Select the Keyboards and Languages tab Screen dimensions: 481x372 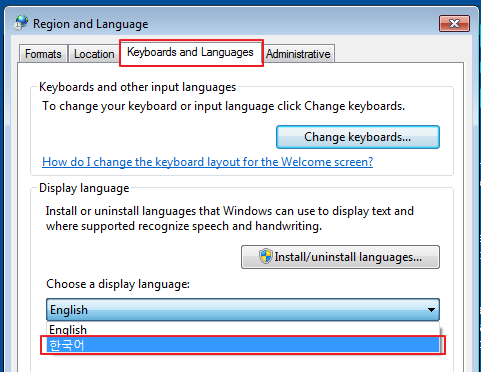click(190, 52)
